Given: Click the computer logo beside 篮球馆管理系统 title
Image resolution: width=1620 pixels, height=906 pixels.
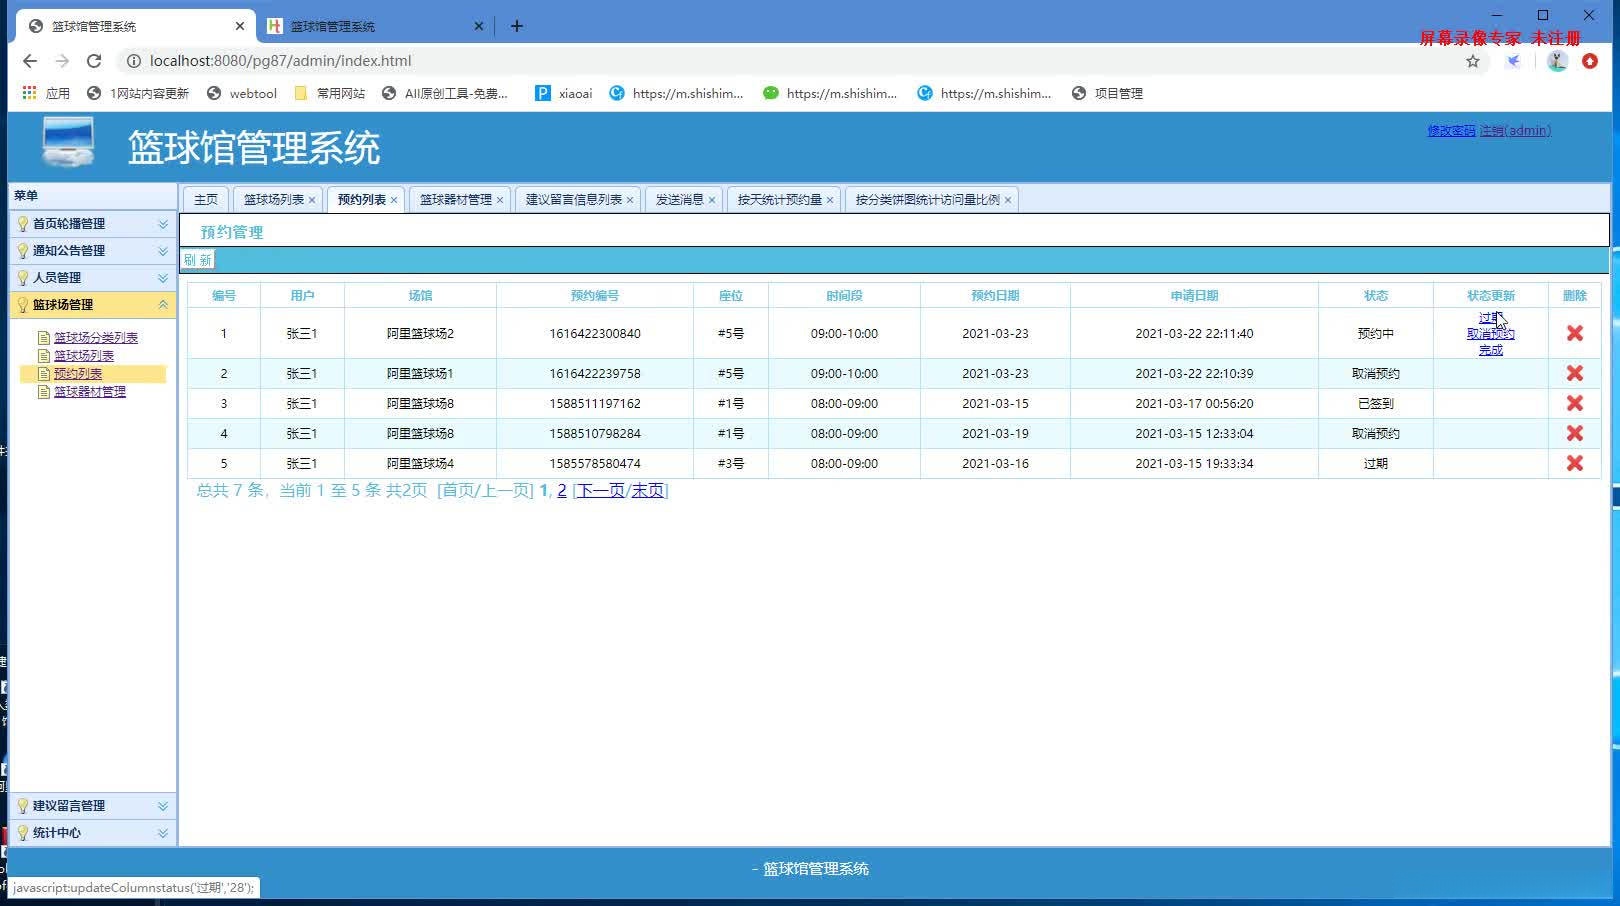Looking at the screenshot, I should coord(66,140).
